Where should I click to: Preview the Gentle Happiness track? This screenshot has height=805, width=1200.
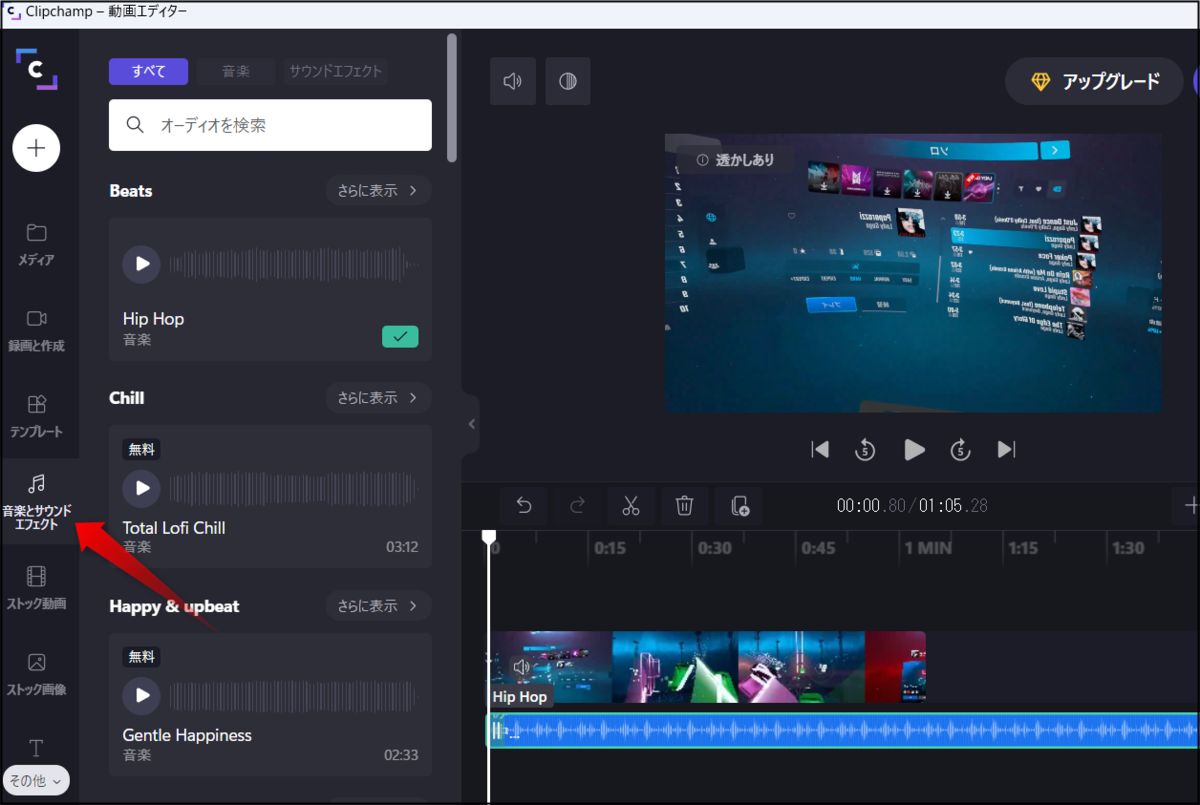141,695
